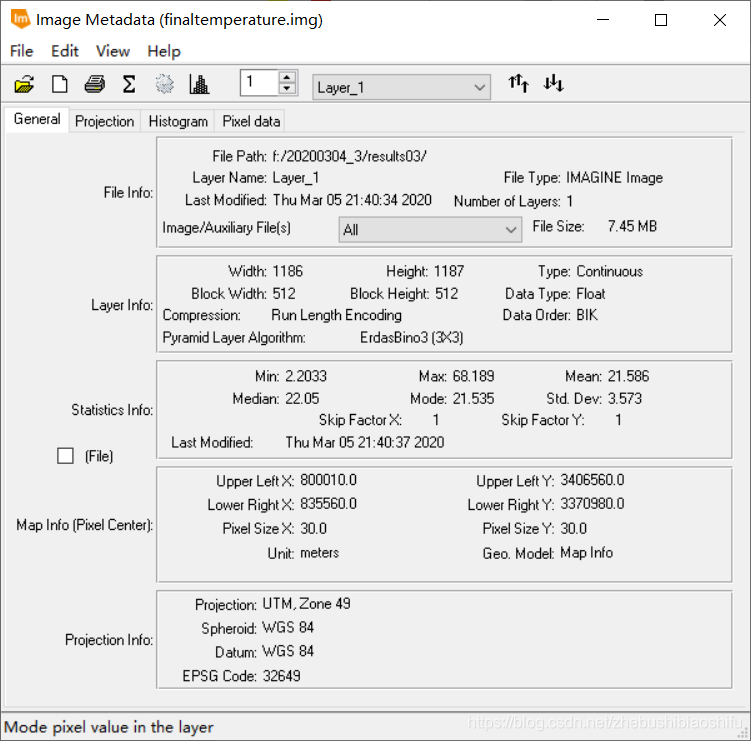Open the Layer_1 dropdown

(401, 87)
